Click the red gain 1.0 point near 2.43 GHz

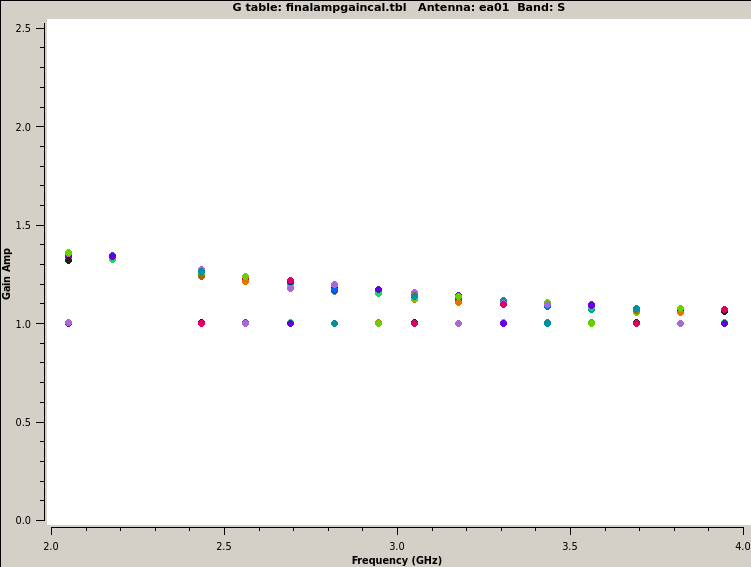coord(201,323)
